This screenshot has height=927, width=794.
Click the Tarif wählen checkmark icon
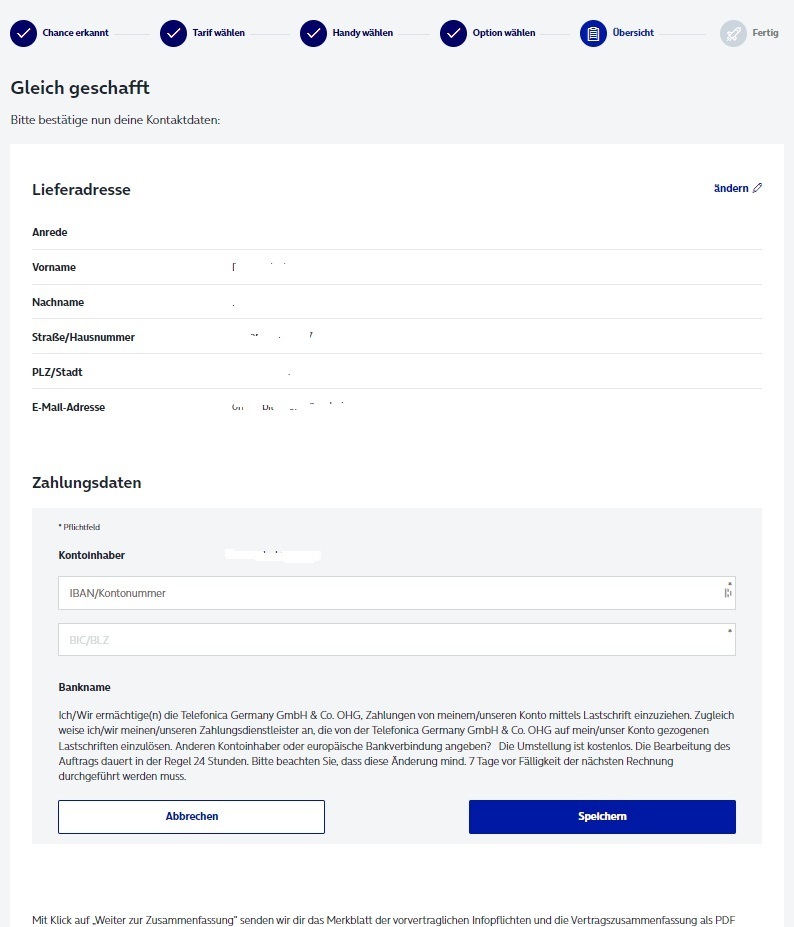coord(173,34)
